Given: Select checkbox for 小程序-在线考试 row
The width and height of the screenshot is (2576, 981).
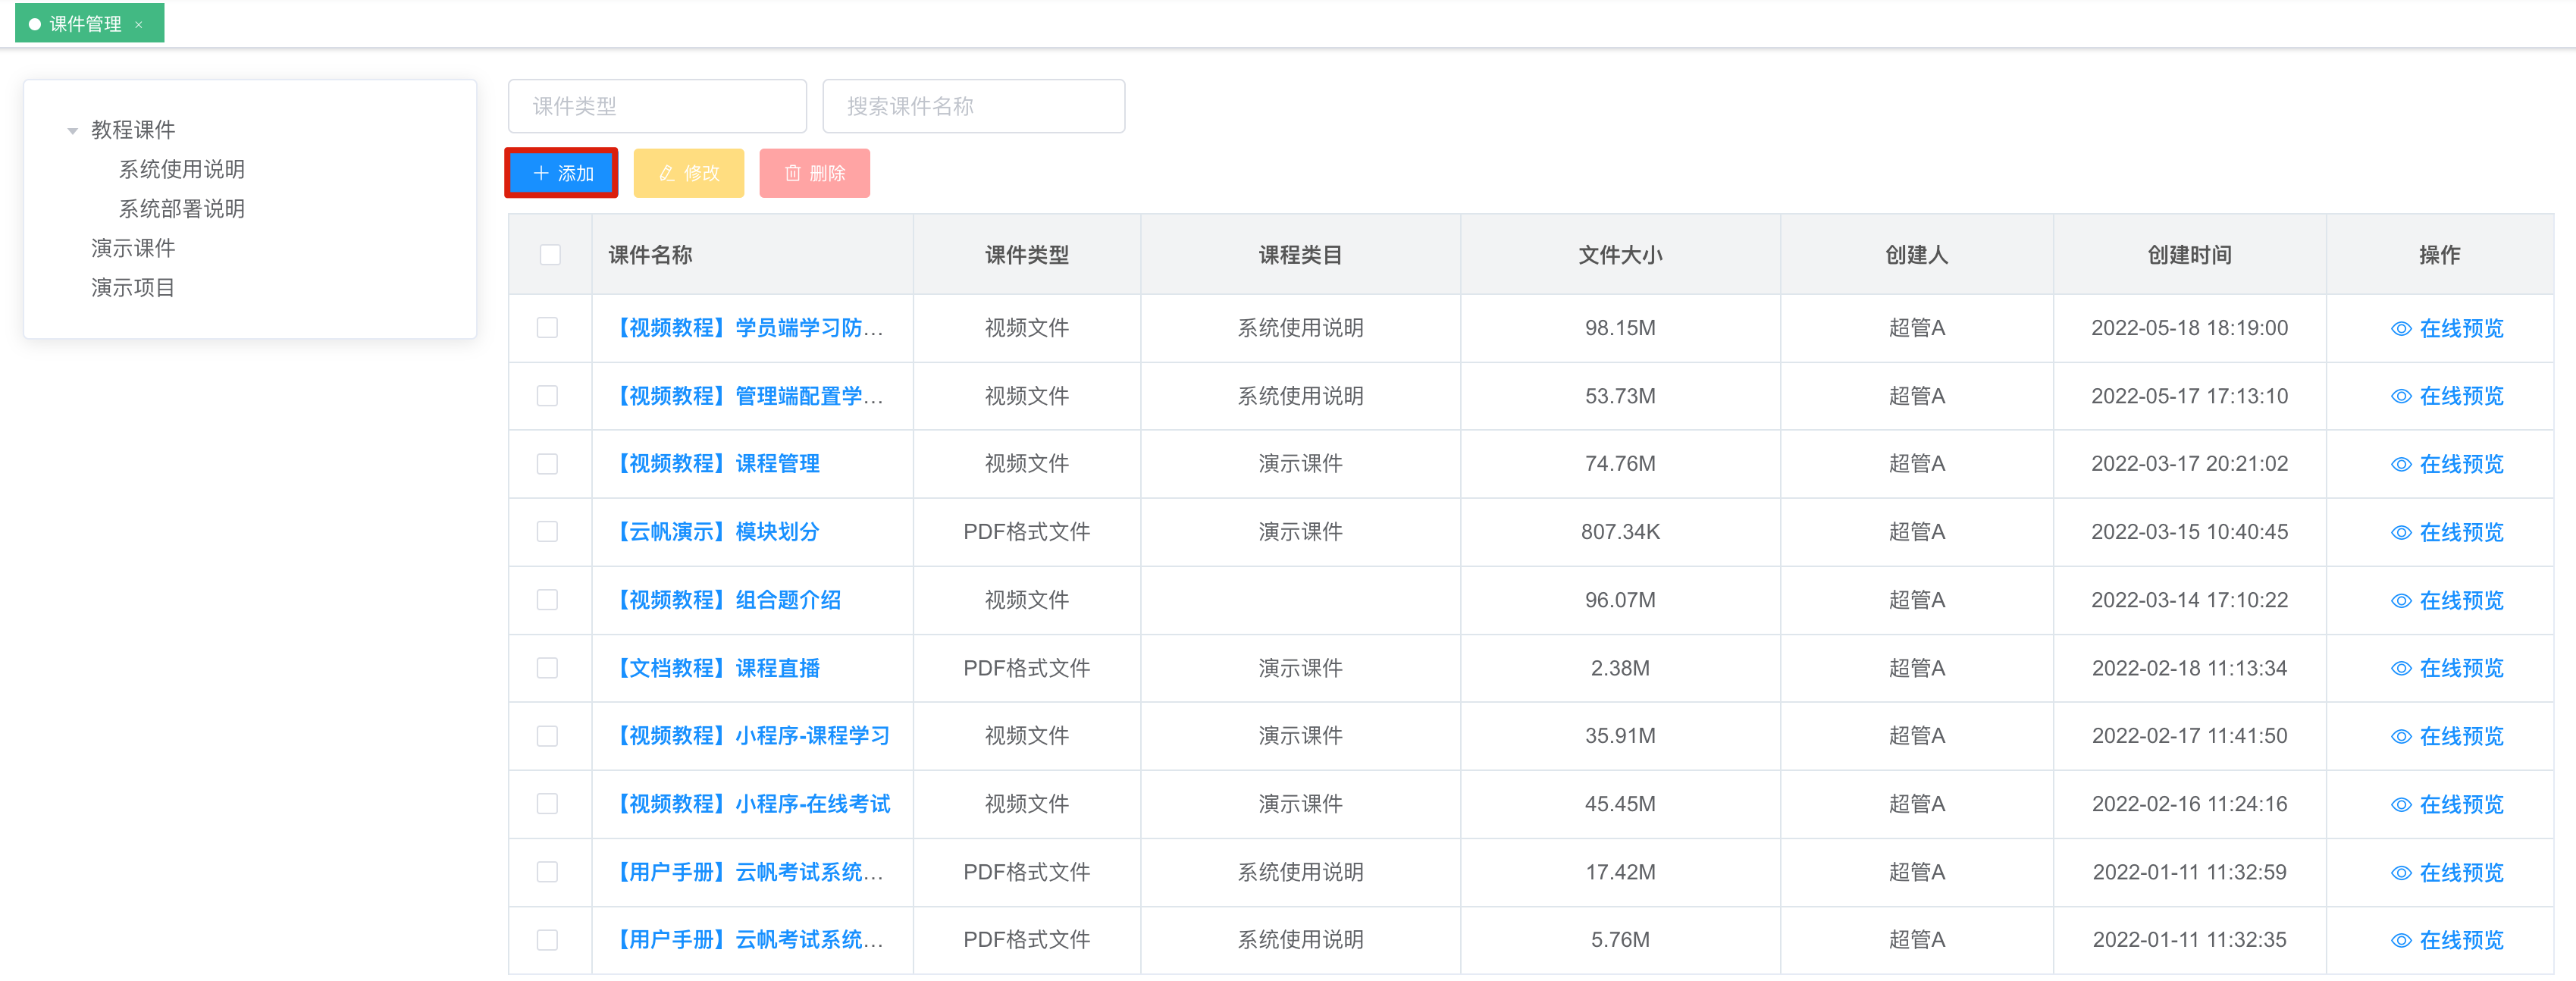Looking at the screenshot, I should coord(547,803).
